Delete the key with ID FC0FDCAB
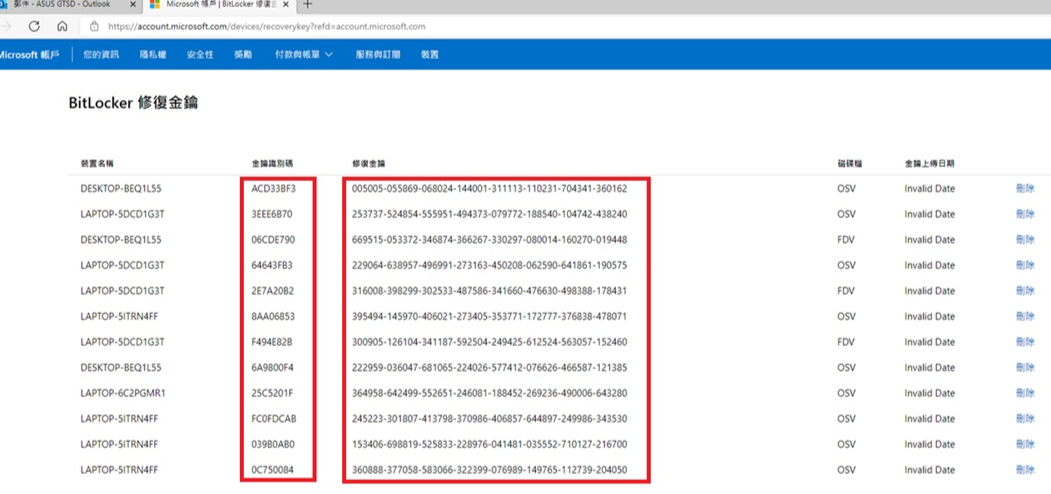 click(1025, 419)
